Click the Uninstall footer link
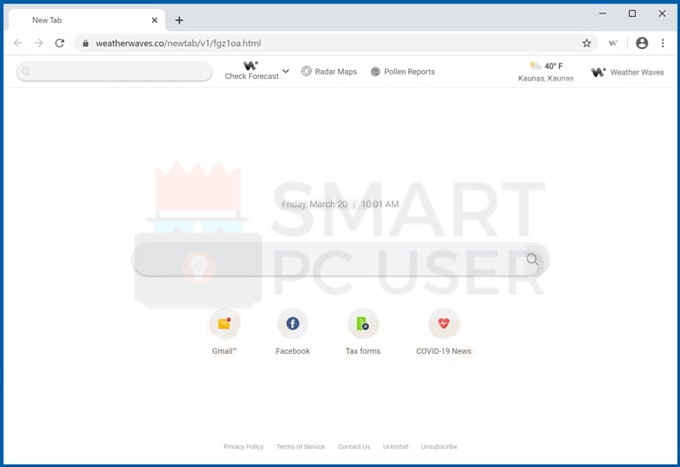680x467 pixels. (x=396, y=447)
